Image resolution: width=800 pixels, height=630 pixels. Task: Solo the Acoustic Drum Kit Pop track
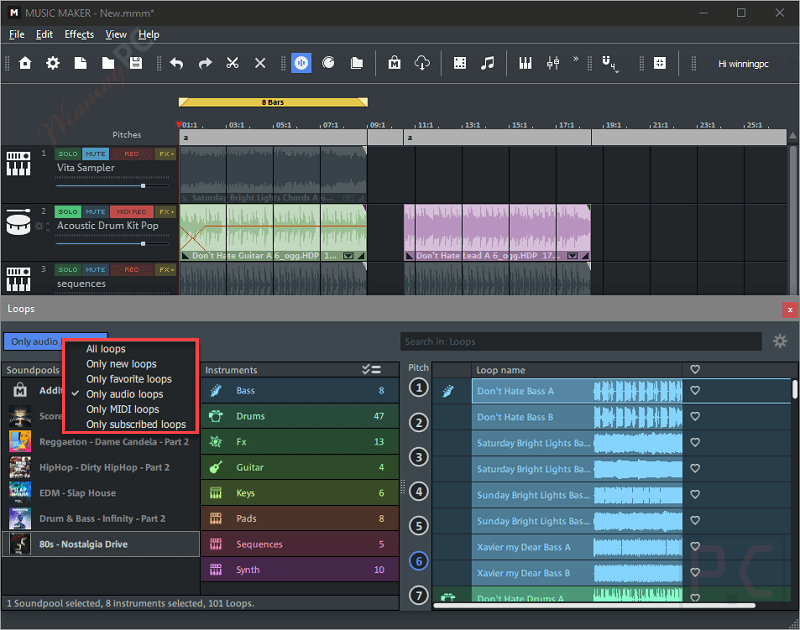click(x=68, y=212)
